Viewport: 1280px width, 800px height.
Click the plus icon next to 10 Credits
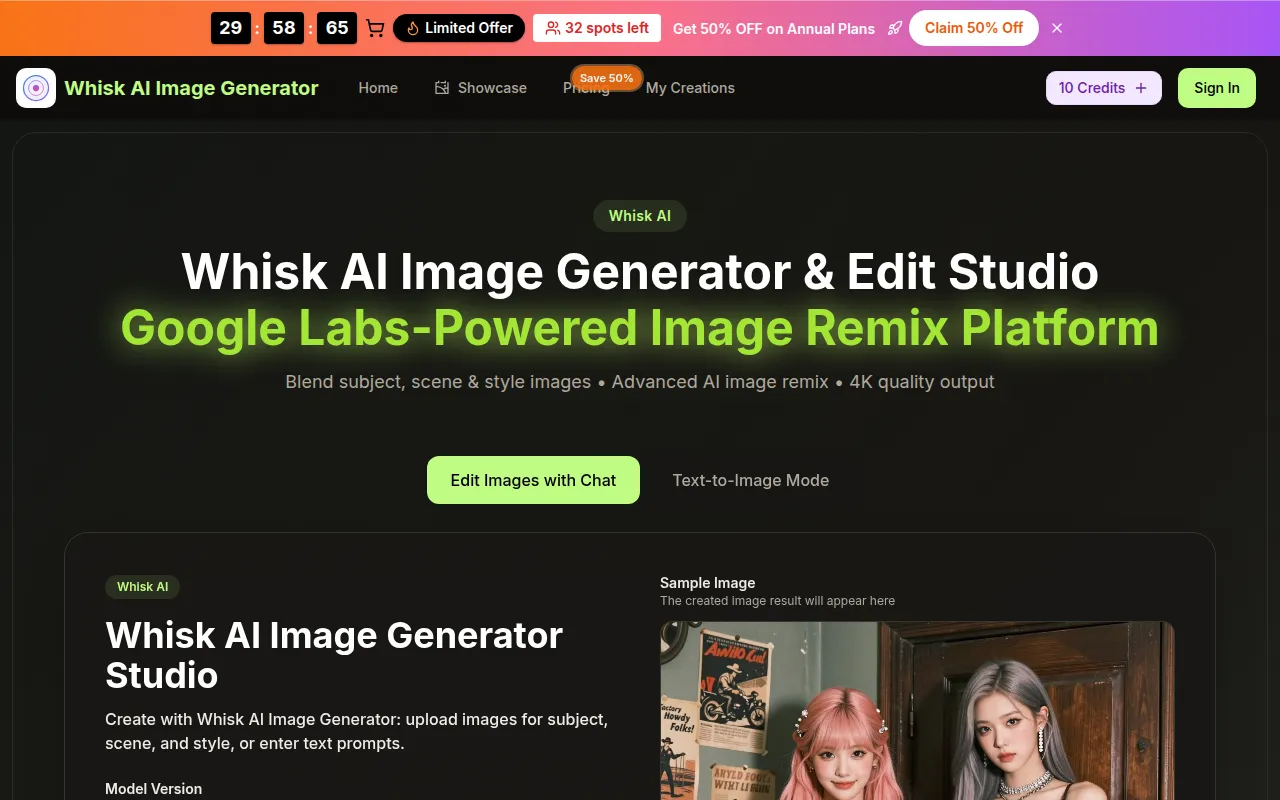(x=1142, y=88)
